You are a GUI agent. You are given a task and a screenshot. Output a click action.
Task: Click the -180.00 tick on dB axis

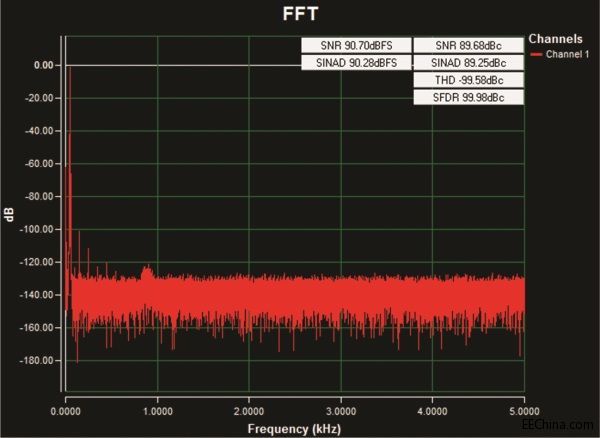(x=38, y=360)
